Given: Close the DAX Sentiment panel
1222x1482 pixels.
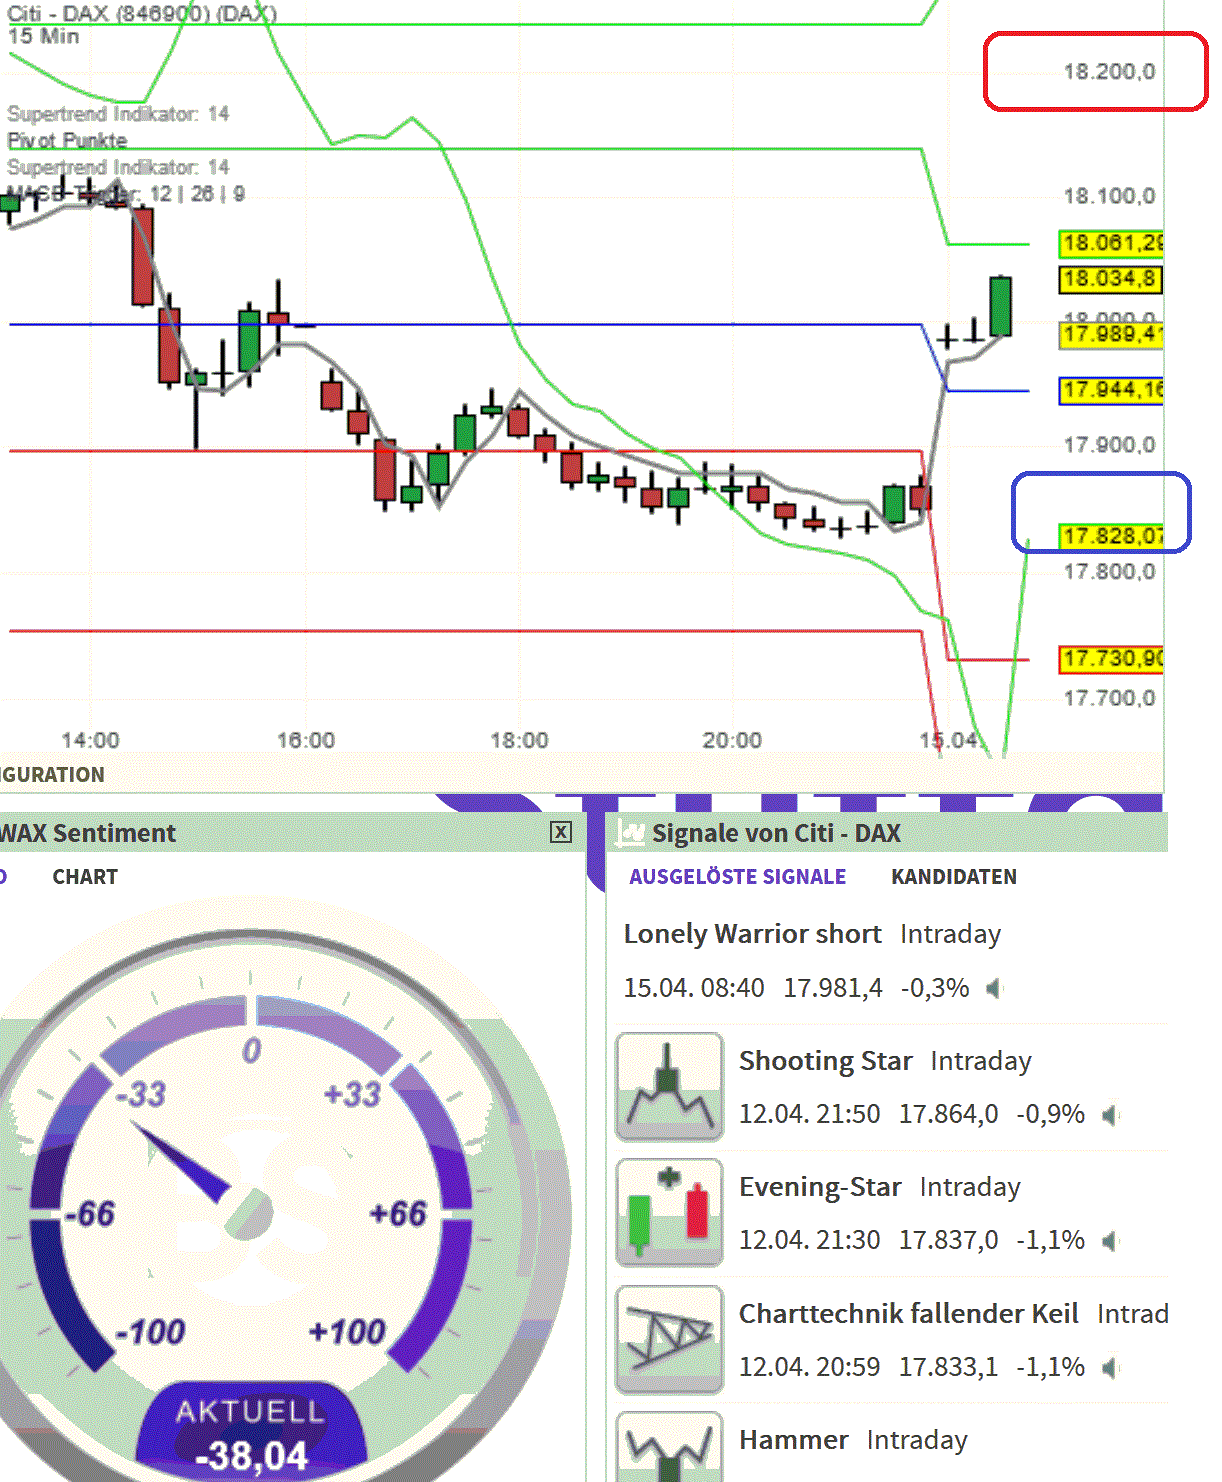Looking at the screenshot, I should (x=562, y=830).
